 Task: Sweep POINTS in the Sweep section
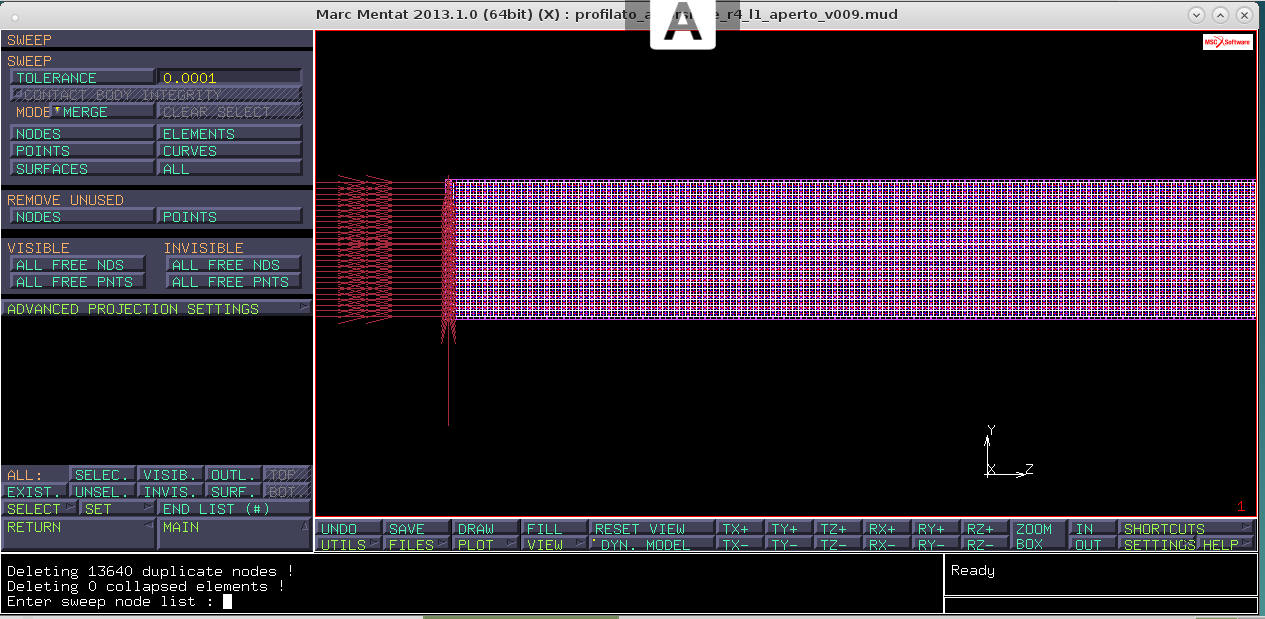pyautogui.click(x=83, y=151)
